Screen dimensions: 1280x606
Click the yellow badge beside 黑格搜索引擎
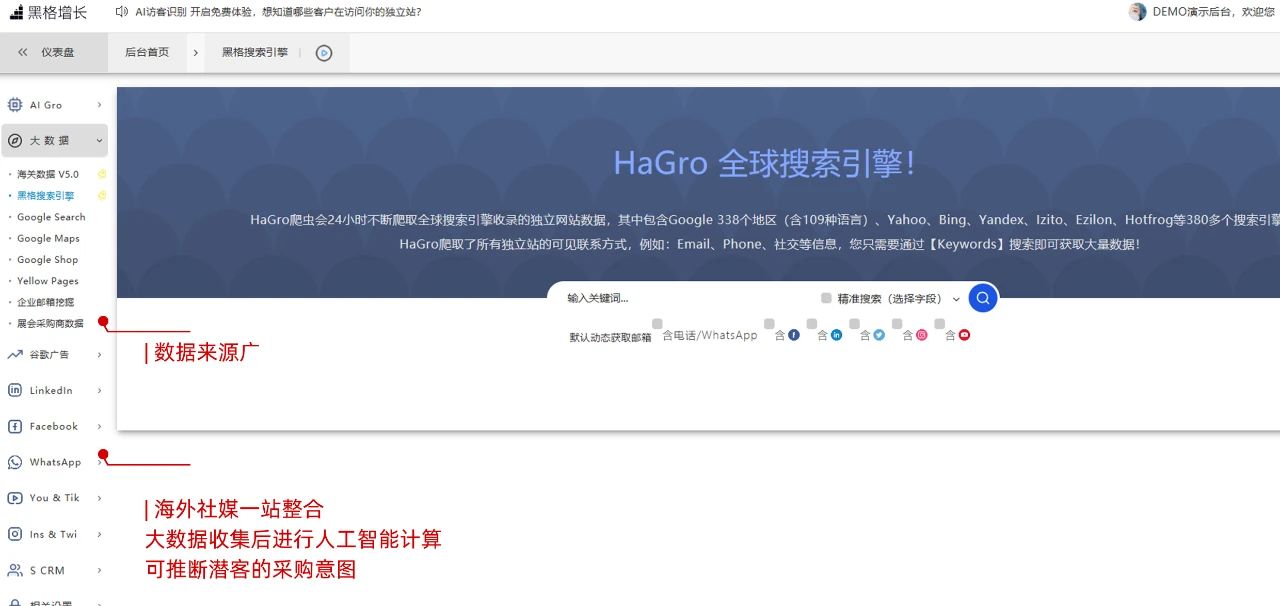101,196
